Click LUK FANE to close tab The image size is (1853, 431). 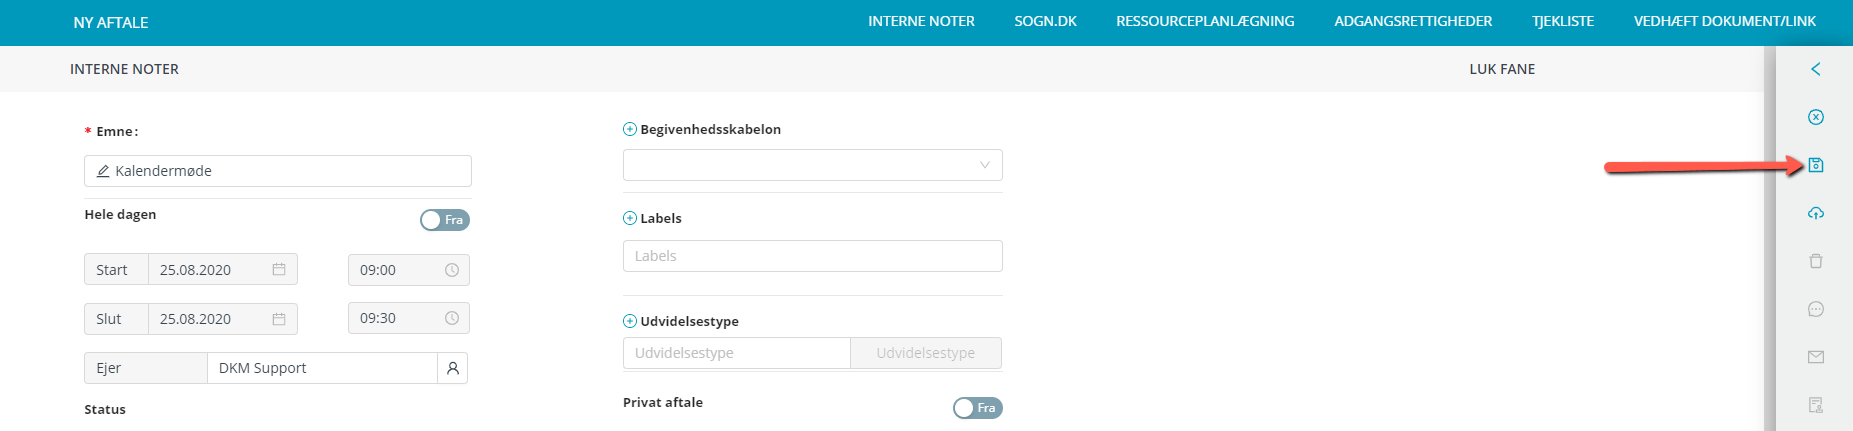point(1502,69)
